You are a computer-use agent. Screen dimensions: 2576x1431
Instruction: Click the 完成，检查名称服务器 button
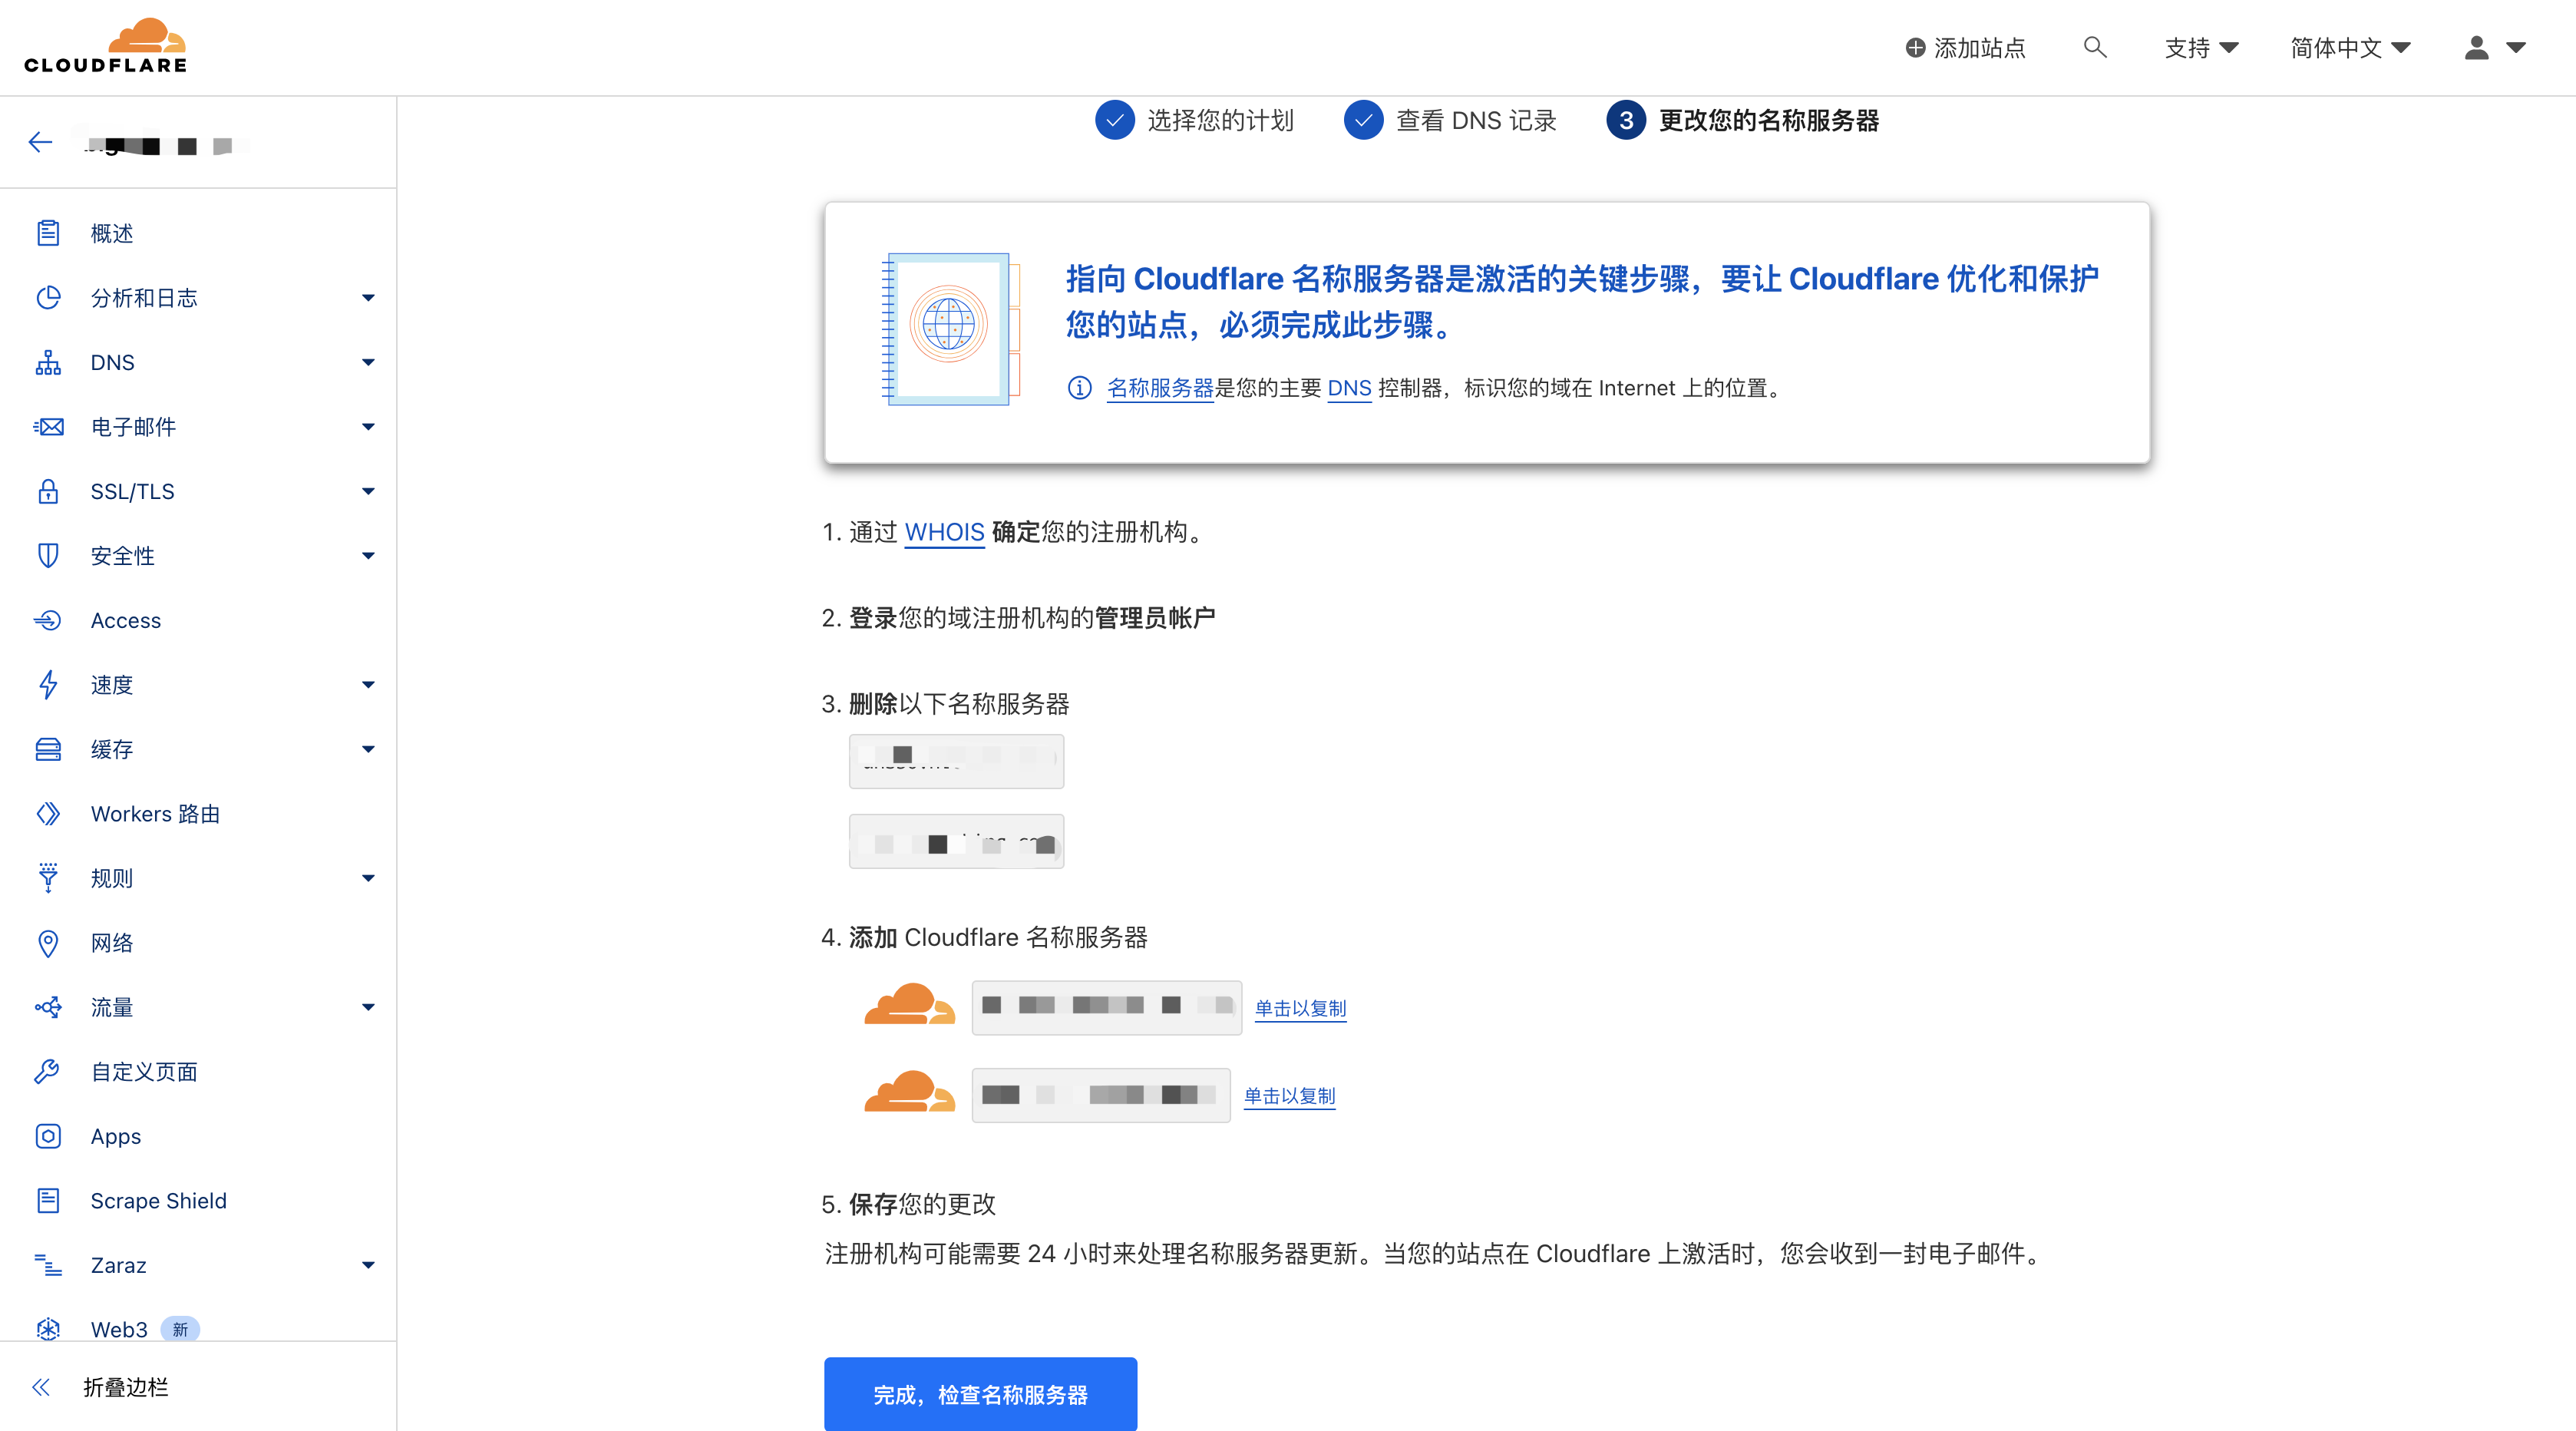click(980, 1394)
